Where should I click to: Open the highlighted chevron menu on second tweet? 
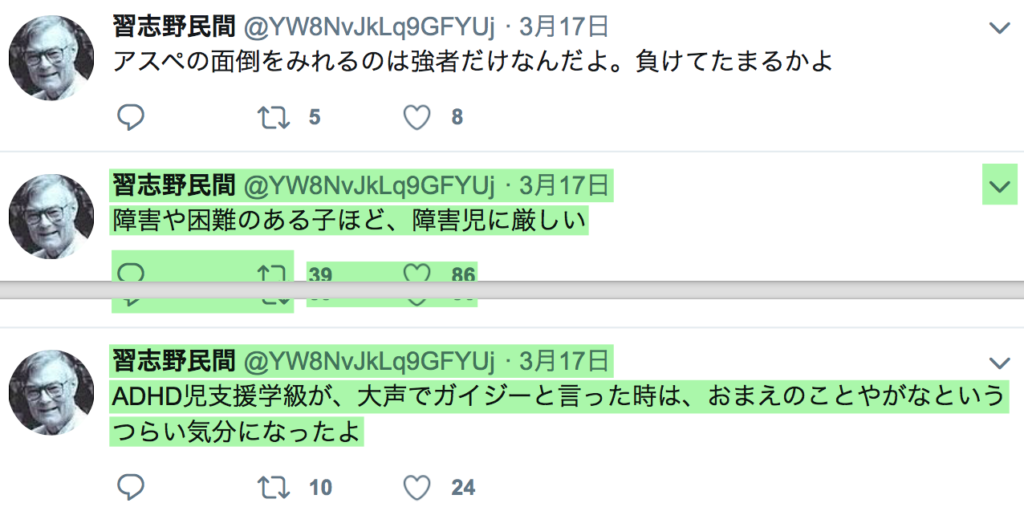pos(1000,187)
